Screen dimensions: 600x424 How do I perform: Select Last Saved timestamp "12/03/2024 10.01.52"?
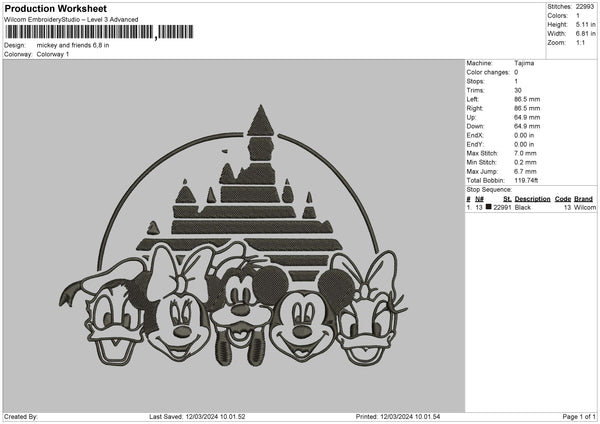pos(215,416)
